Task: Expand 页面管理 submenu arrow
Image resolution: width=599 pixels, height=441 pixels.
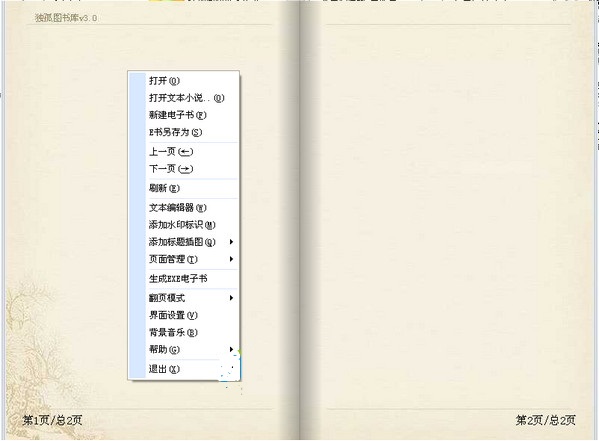Action: coord(231,259)
